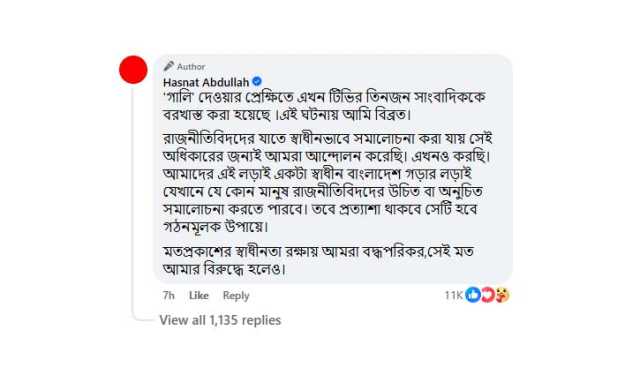
Task: Open the red circular profile avatar
Action: click(133, 70)
